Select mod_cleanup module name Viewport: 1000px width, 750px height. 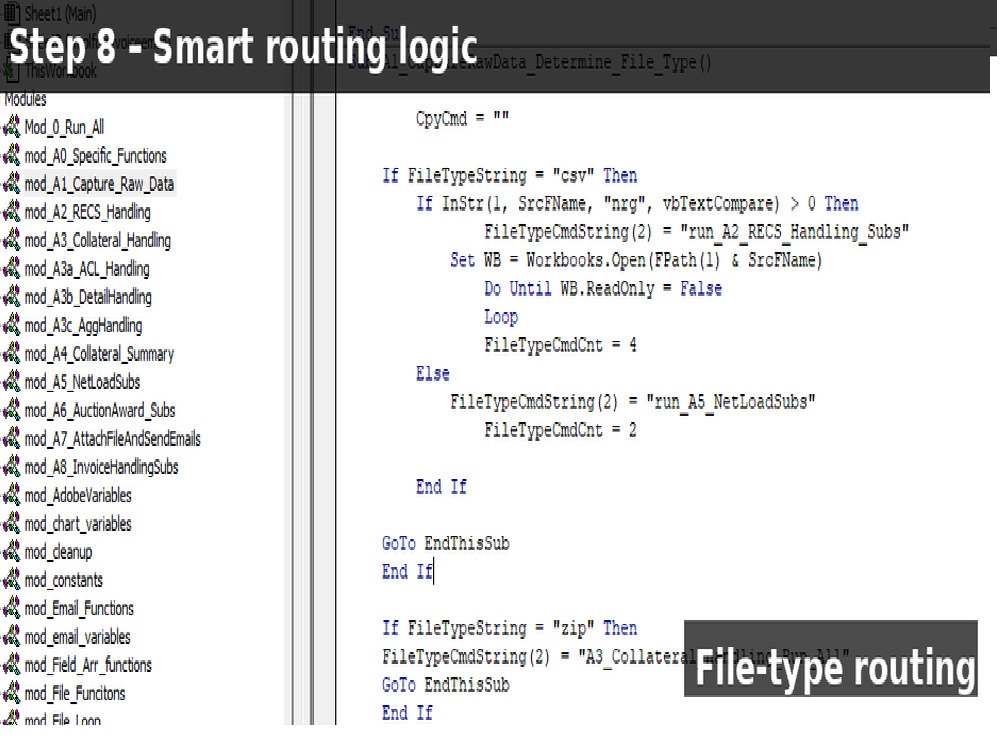(59, 552)
